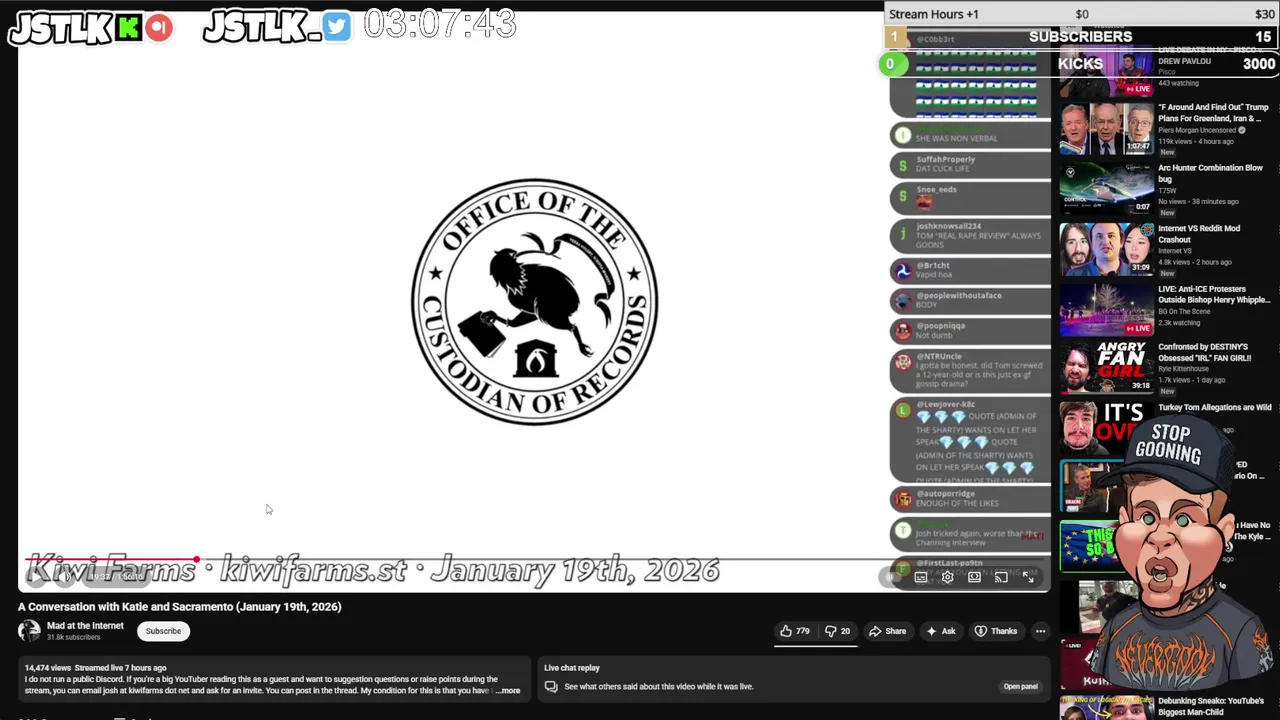Click the verified badge beside Piers Morgan Uncensored
The width and height of the screenshot is (1280, 720).
[1242, 130]
